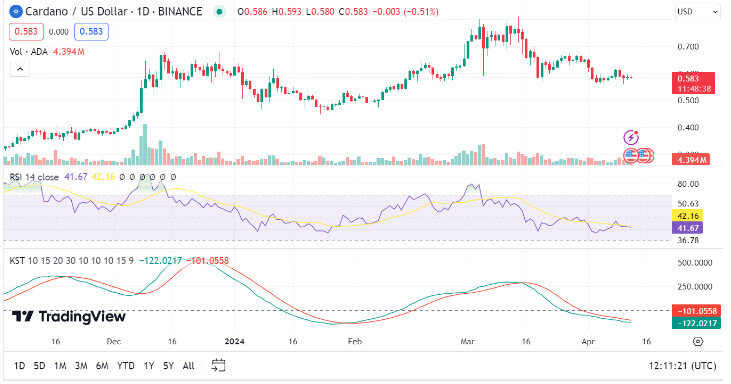
Task: Click the Feb label on time axis
Action: click(355, 342)
